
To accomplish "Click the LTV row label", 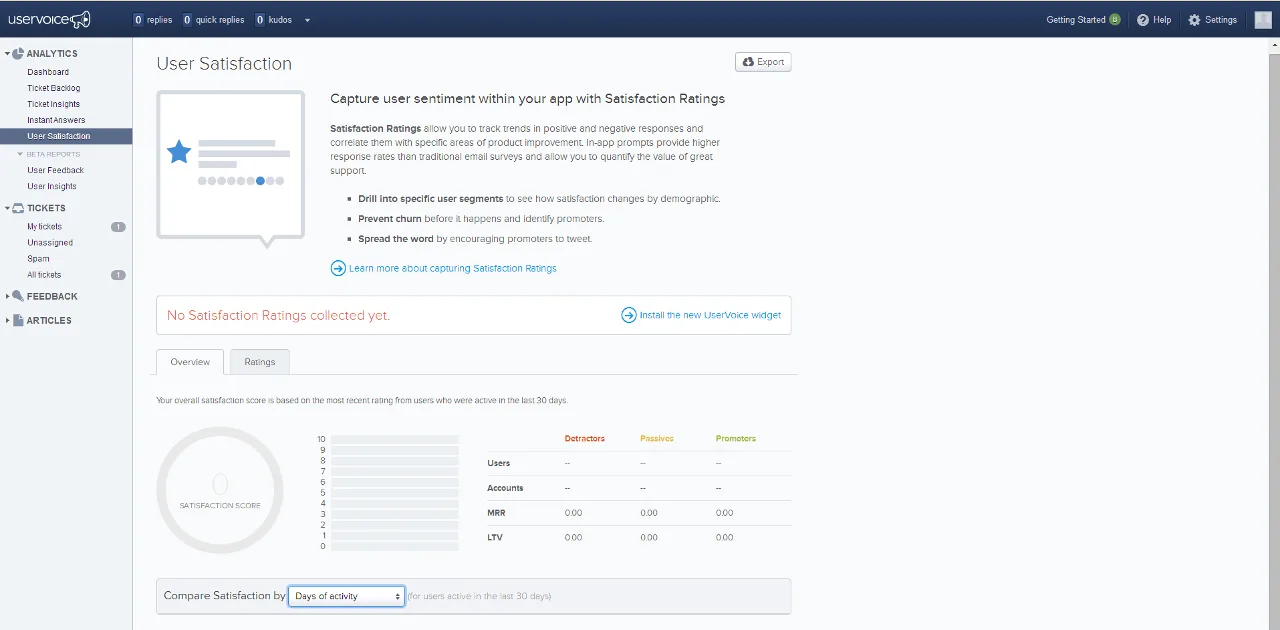I will click(495, 537).
